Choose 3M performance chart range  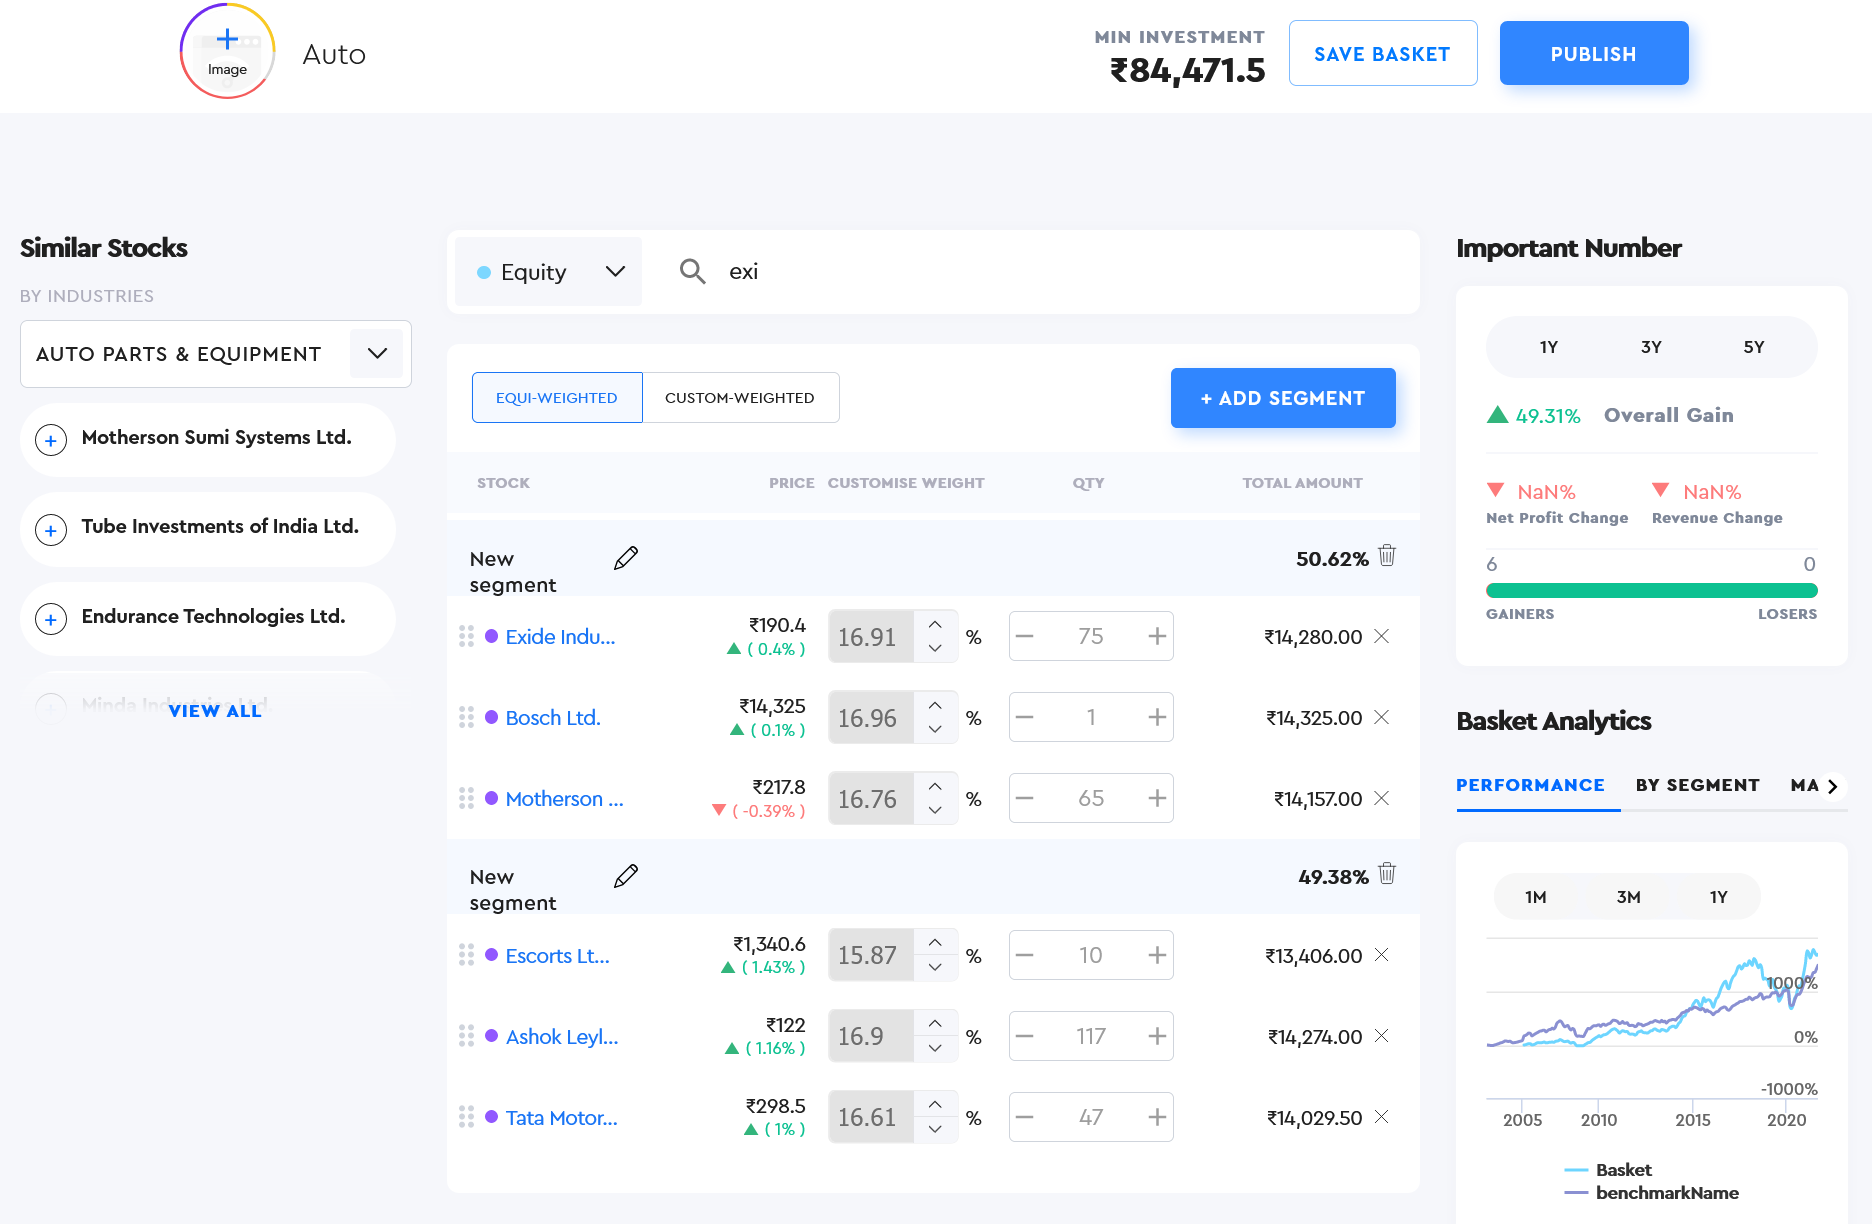1628,897
